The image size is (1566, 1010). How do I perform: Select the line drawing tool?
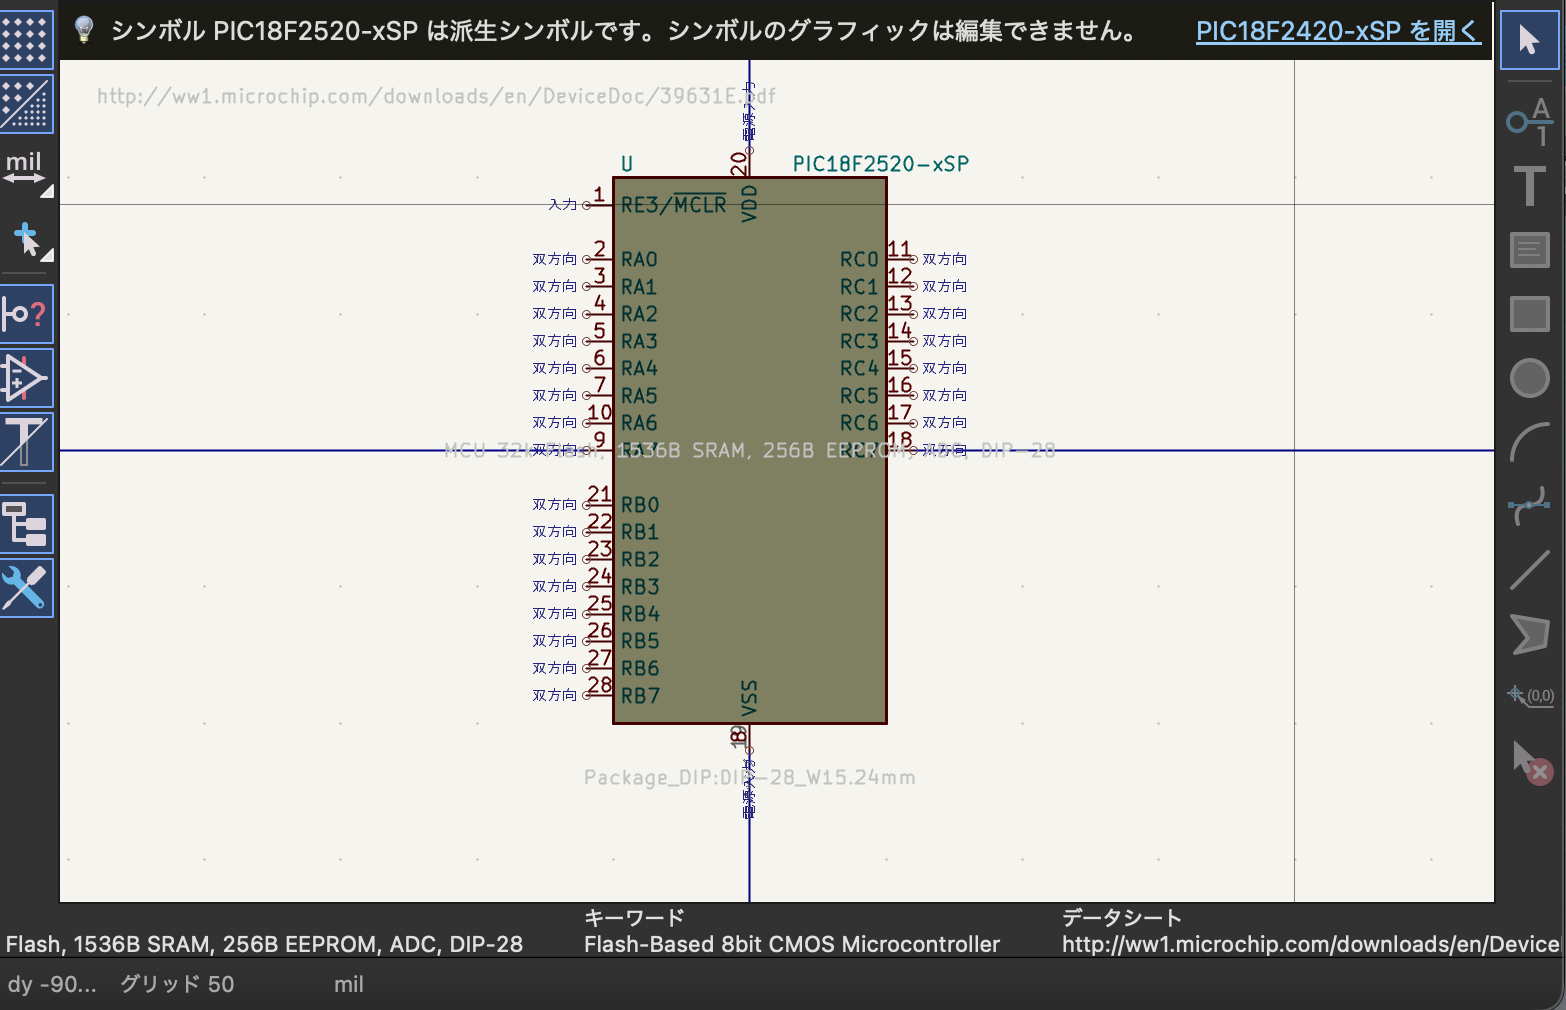click(x=1529, y=570)
